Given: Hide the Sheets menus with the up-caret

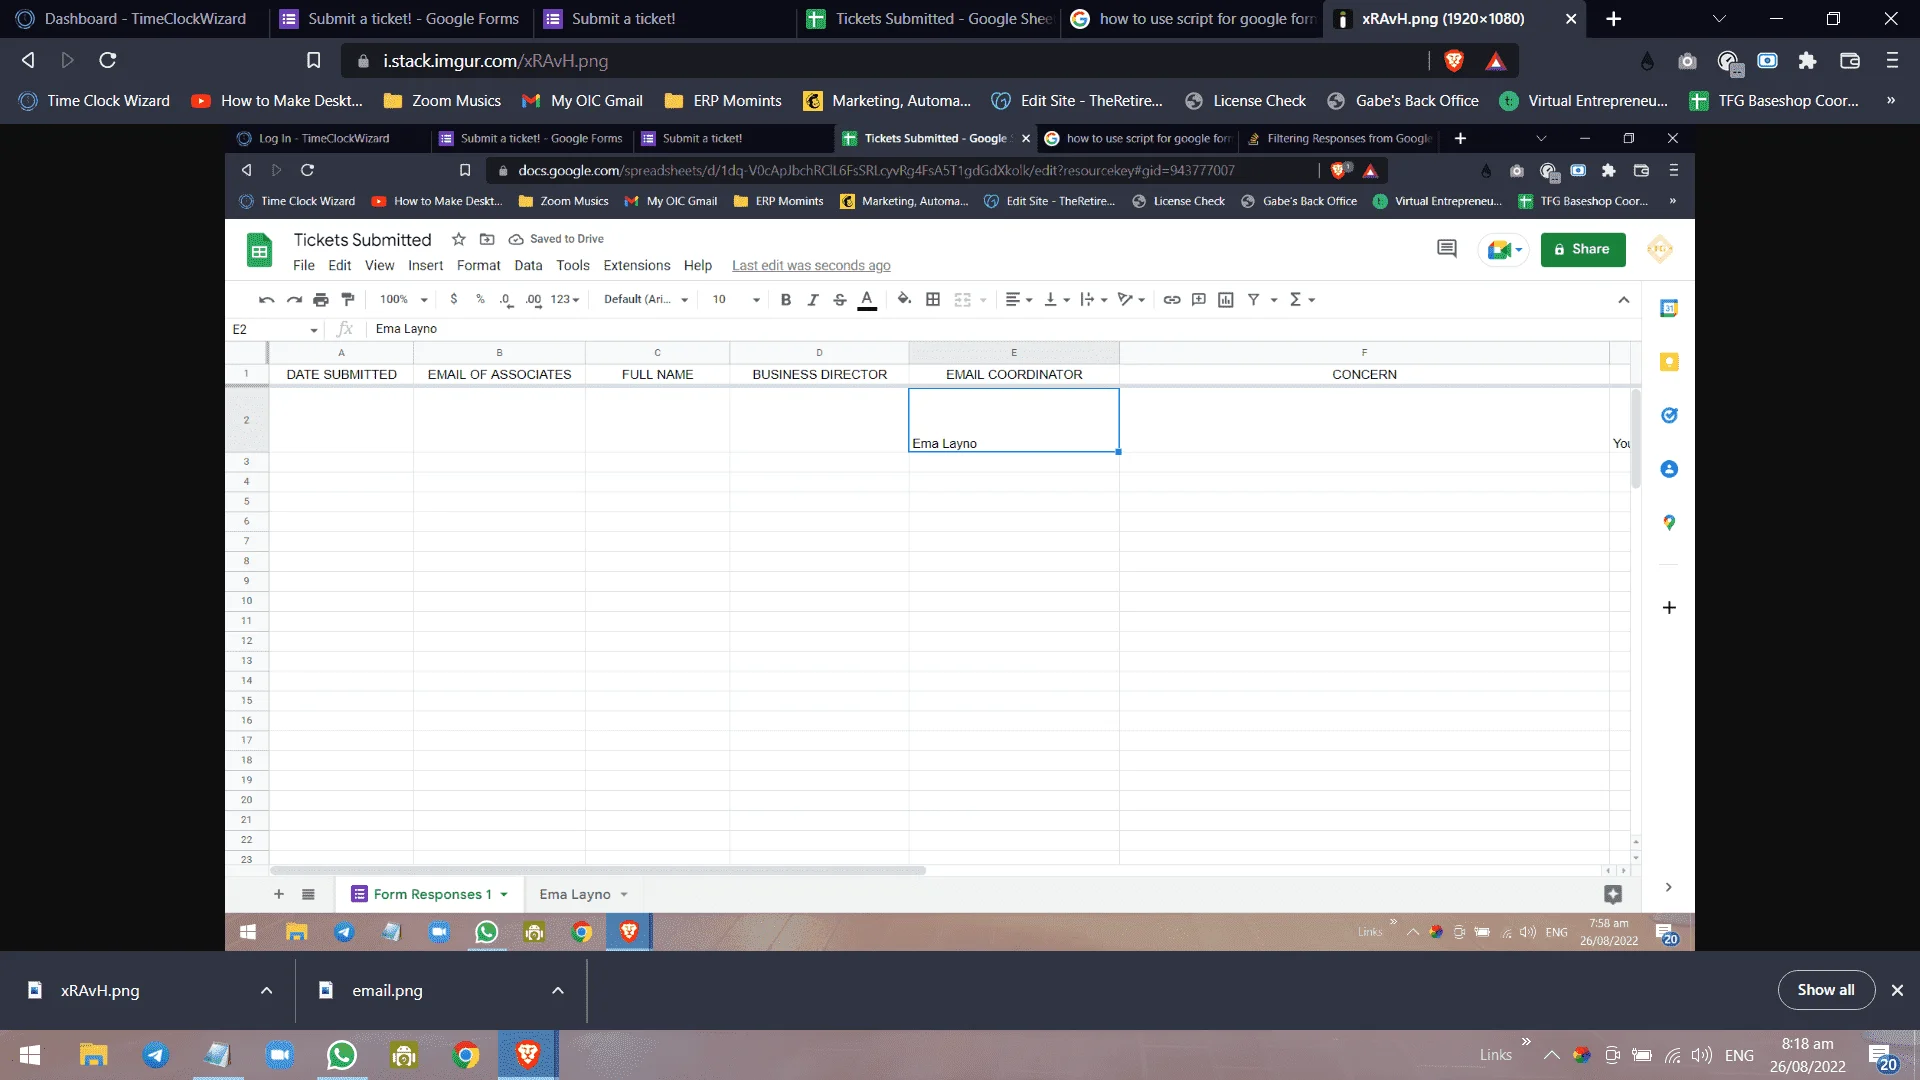Looking at the screenshot, I should tap(1624, 300).
